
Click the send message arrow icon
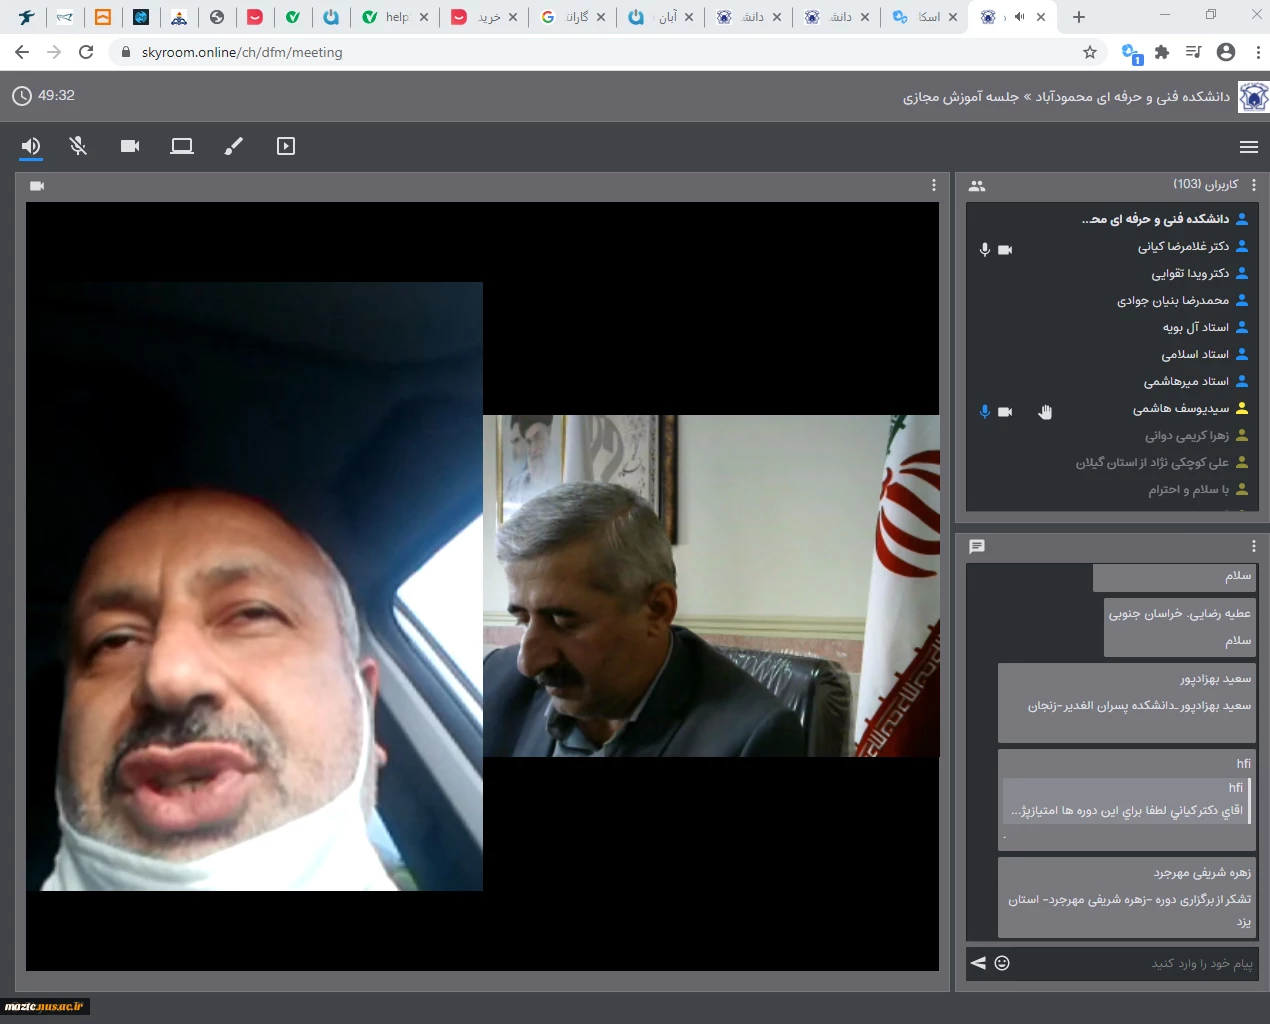[978, 963]
